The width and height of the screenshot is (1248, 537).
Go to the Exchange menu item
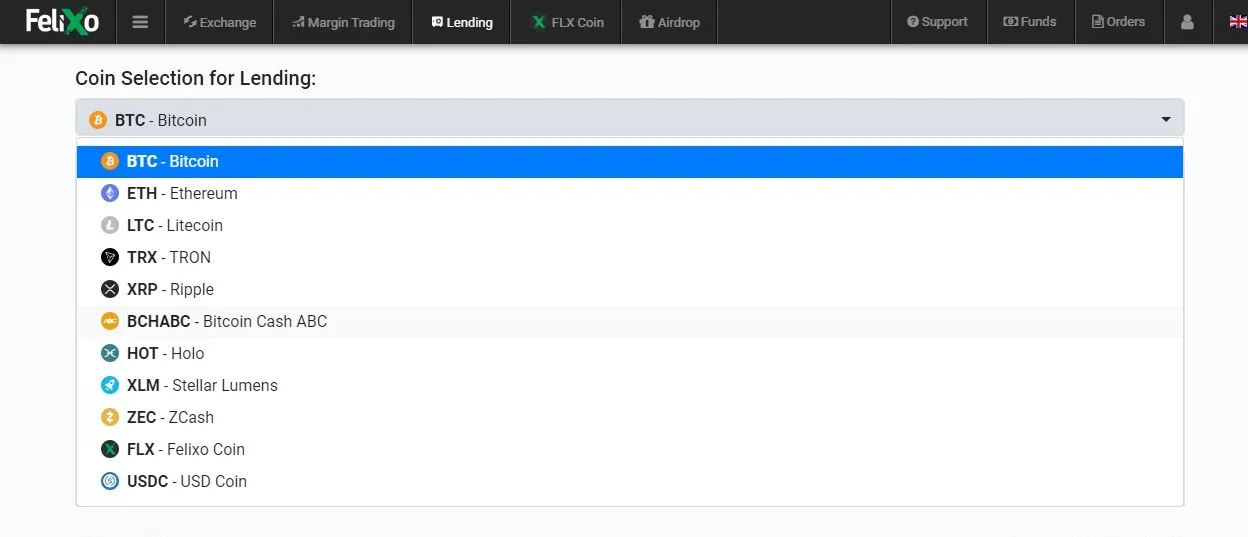click(220, 22)
